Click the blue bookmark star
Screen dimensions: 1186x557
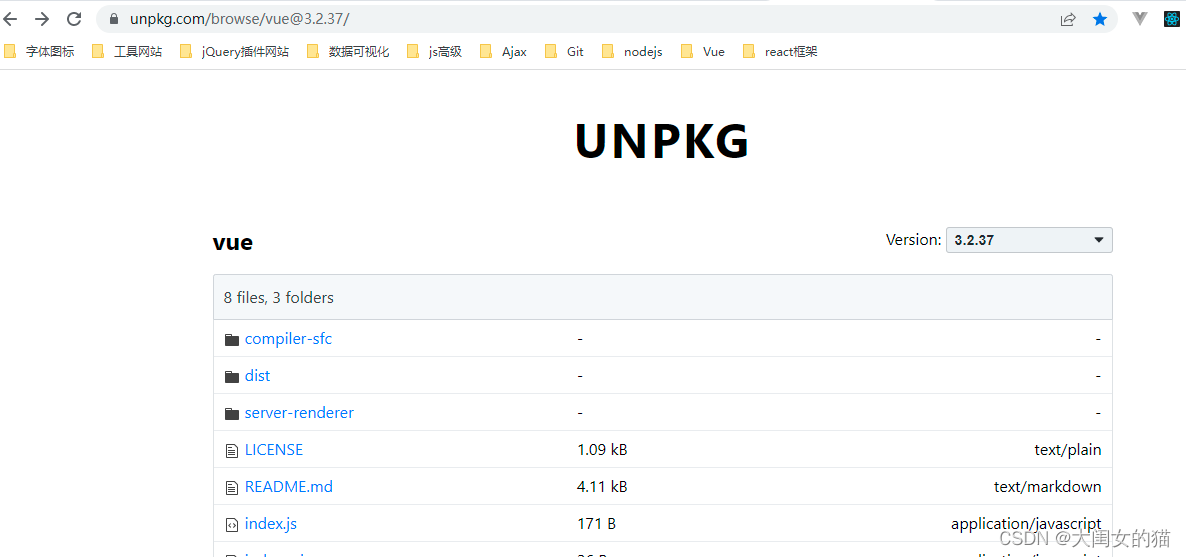(1100, 20)
